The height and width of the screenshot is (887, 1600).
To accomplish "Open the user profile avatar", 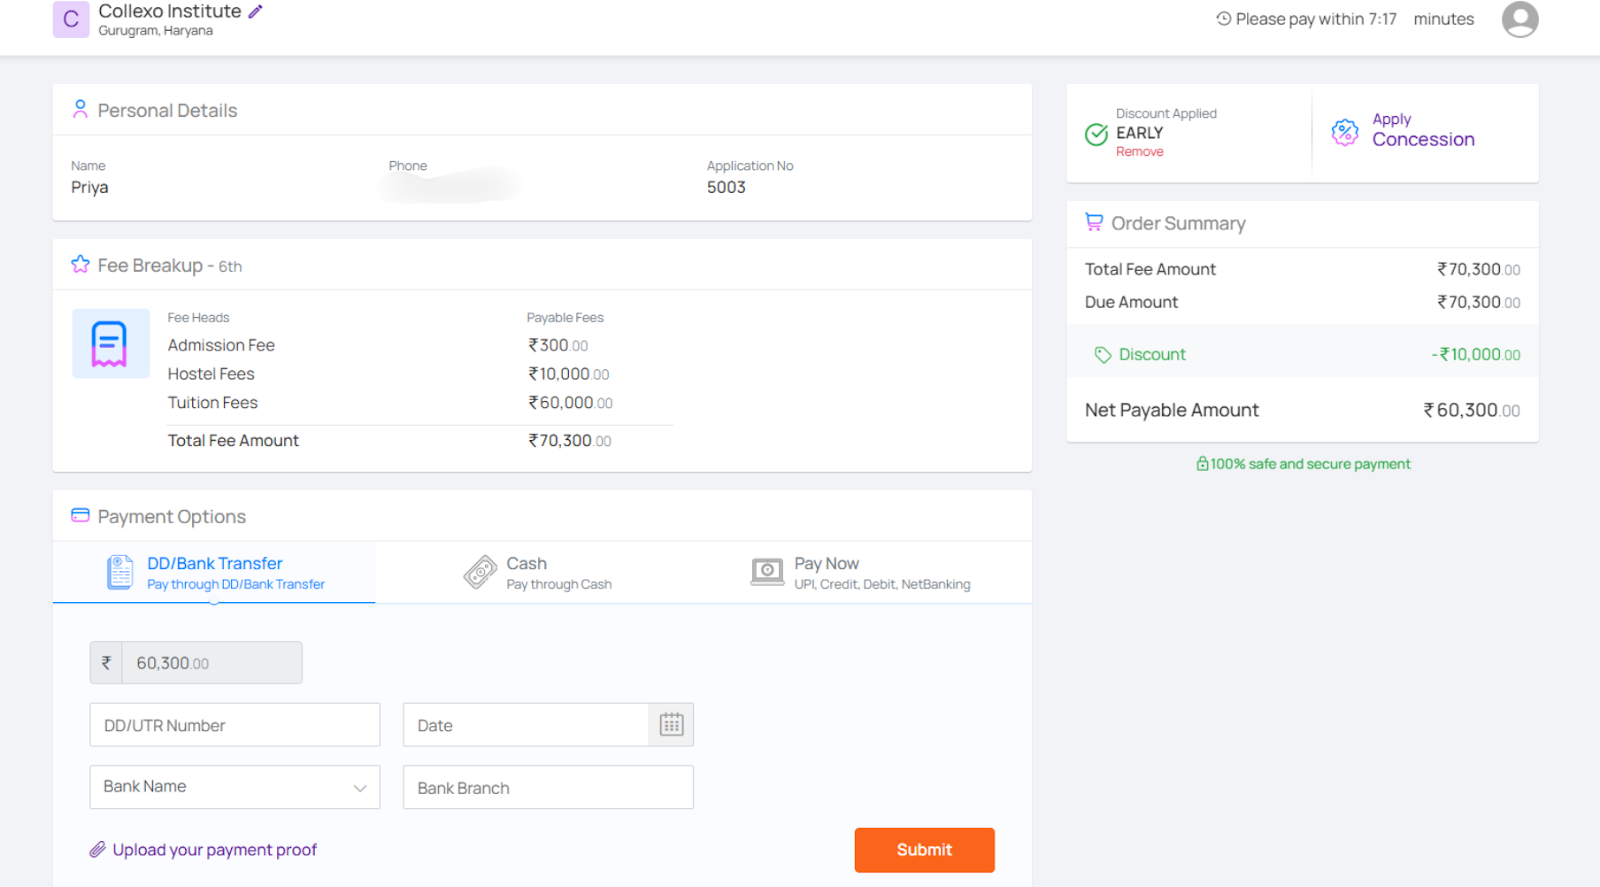I will pyautogui.click(x=1519, y=19).
